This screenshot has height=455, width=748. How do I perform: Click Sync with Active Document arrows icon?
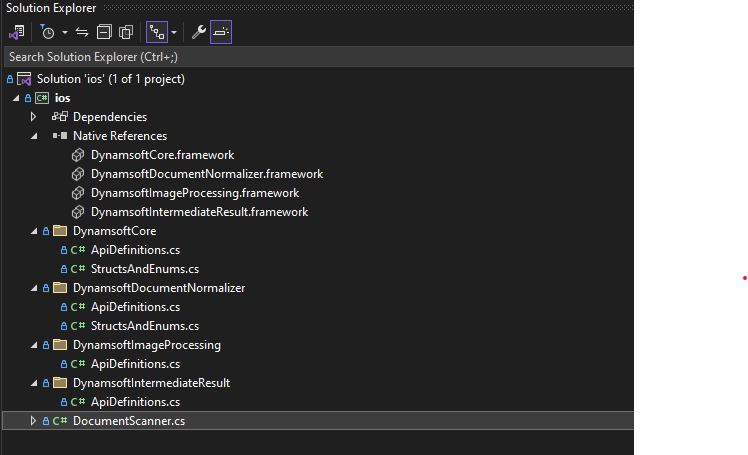[82, 32]
